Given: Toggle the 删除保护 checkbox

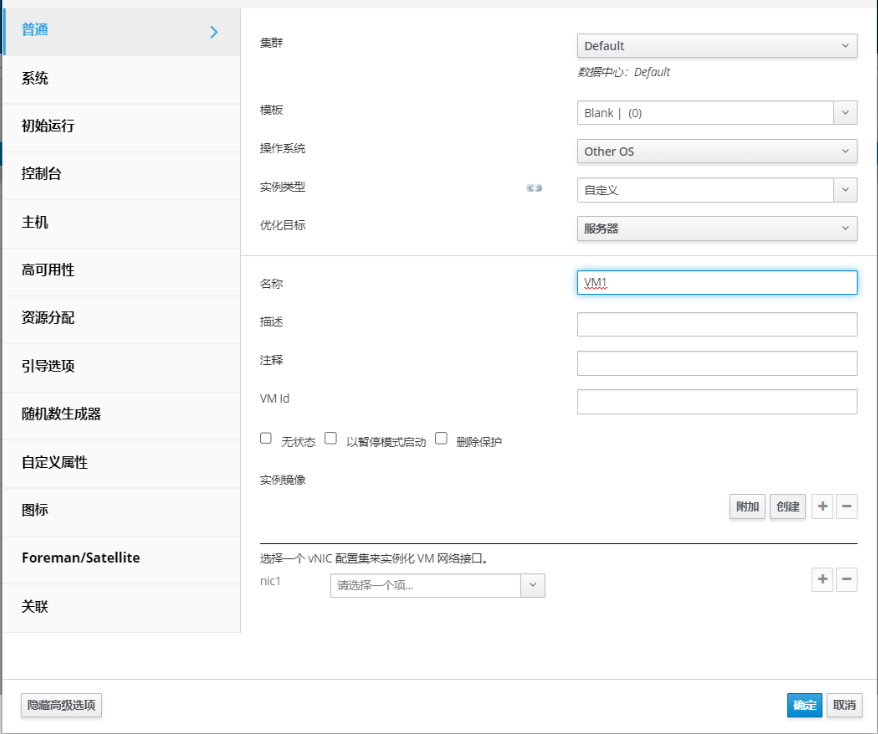Looking at the screenshot, I should coord(441,438).
